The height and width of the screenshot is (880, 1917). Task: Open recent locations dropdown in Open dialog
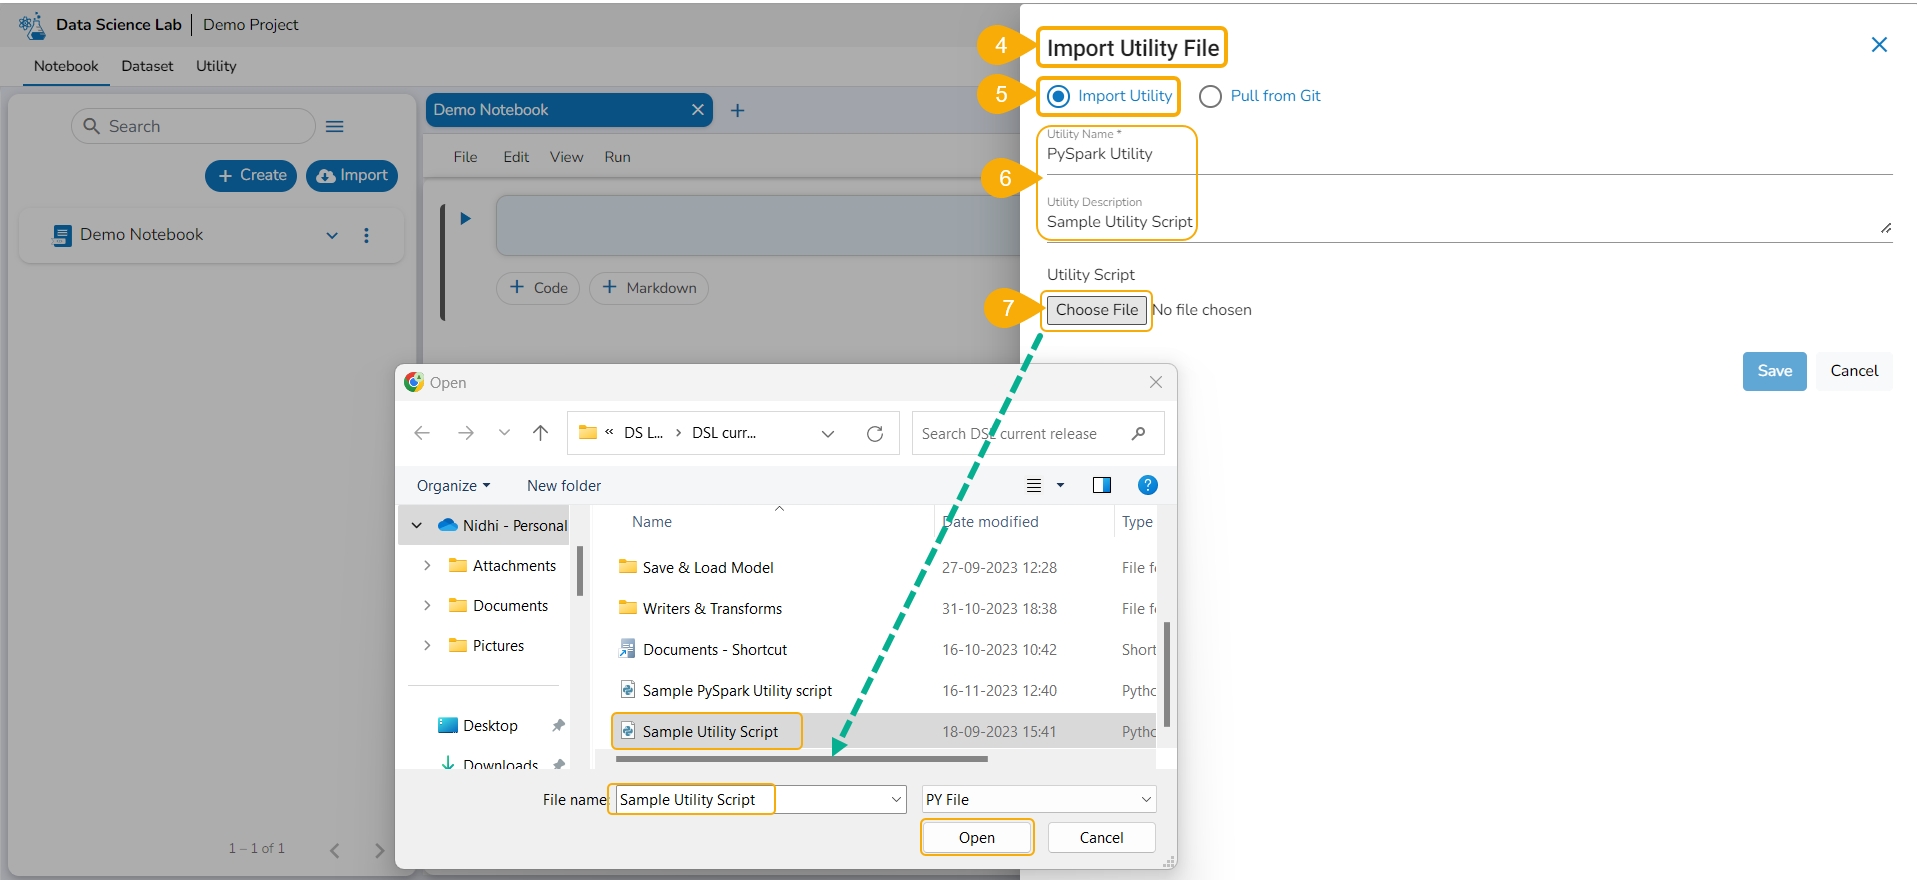[x=504, y=433]
